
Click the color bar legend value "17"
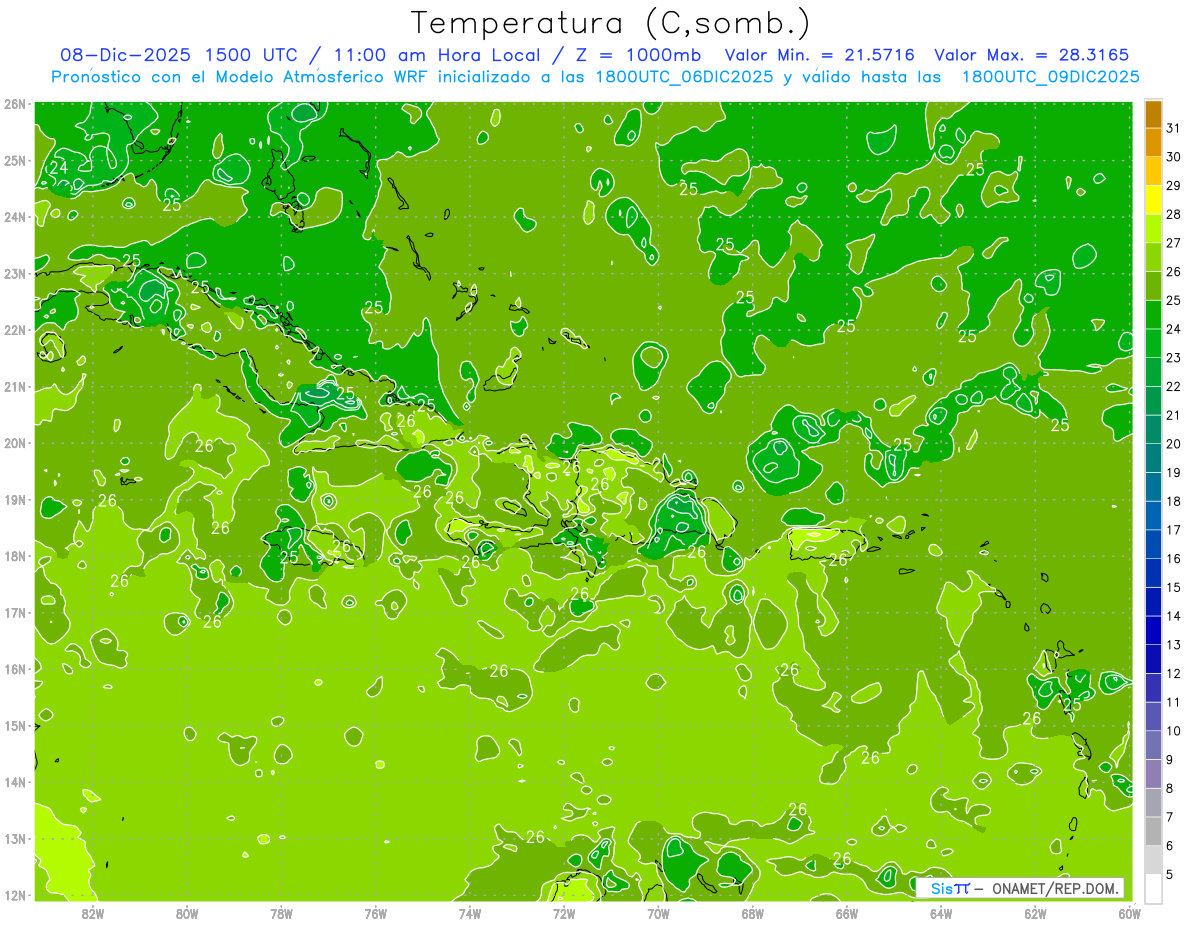(x=1173, y=530)
